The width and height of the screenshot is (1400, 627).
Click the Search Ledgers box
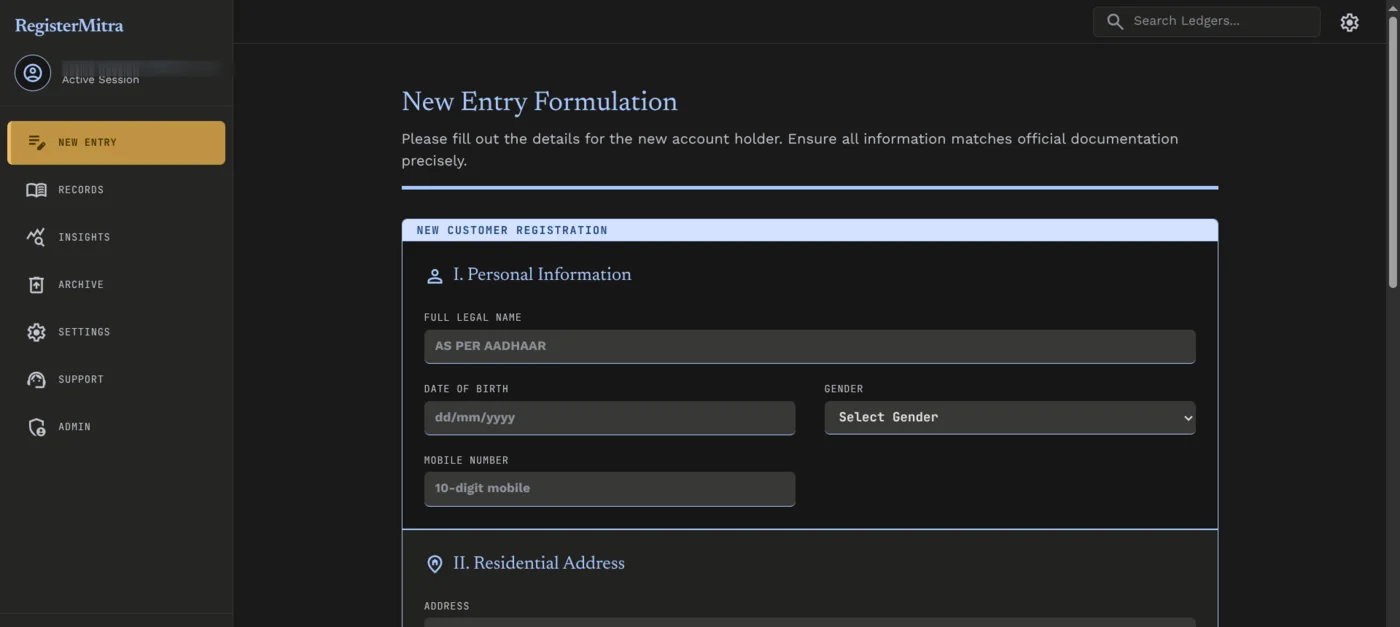coord(1206,21)
